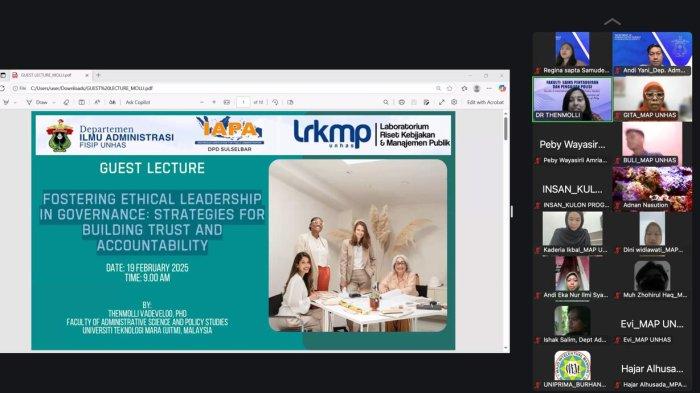
Task: Click the Fit to width icon
Action: (x=227, y=102)
